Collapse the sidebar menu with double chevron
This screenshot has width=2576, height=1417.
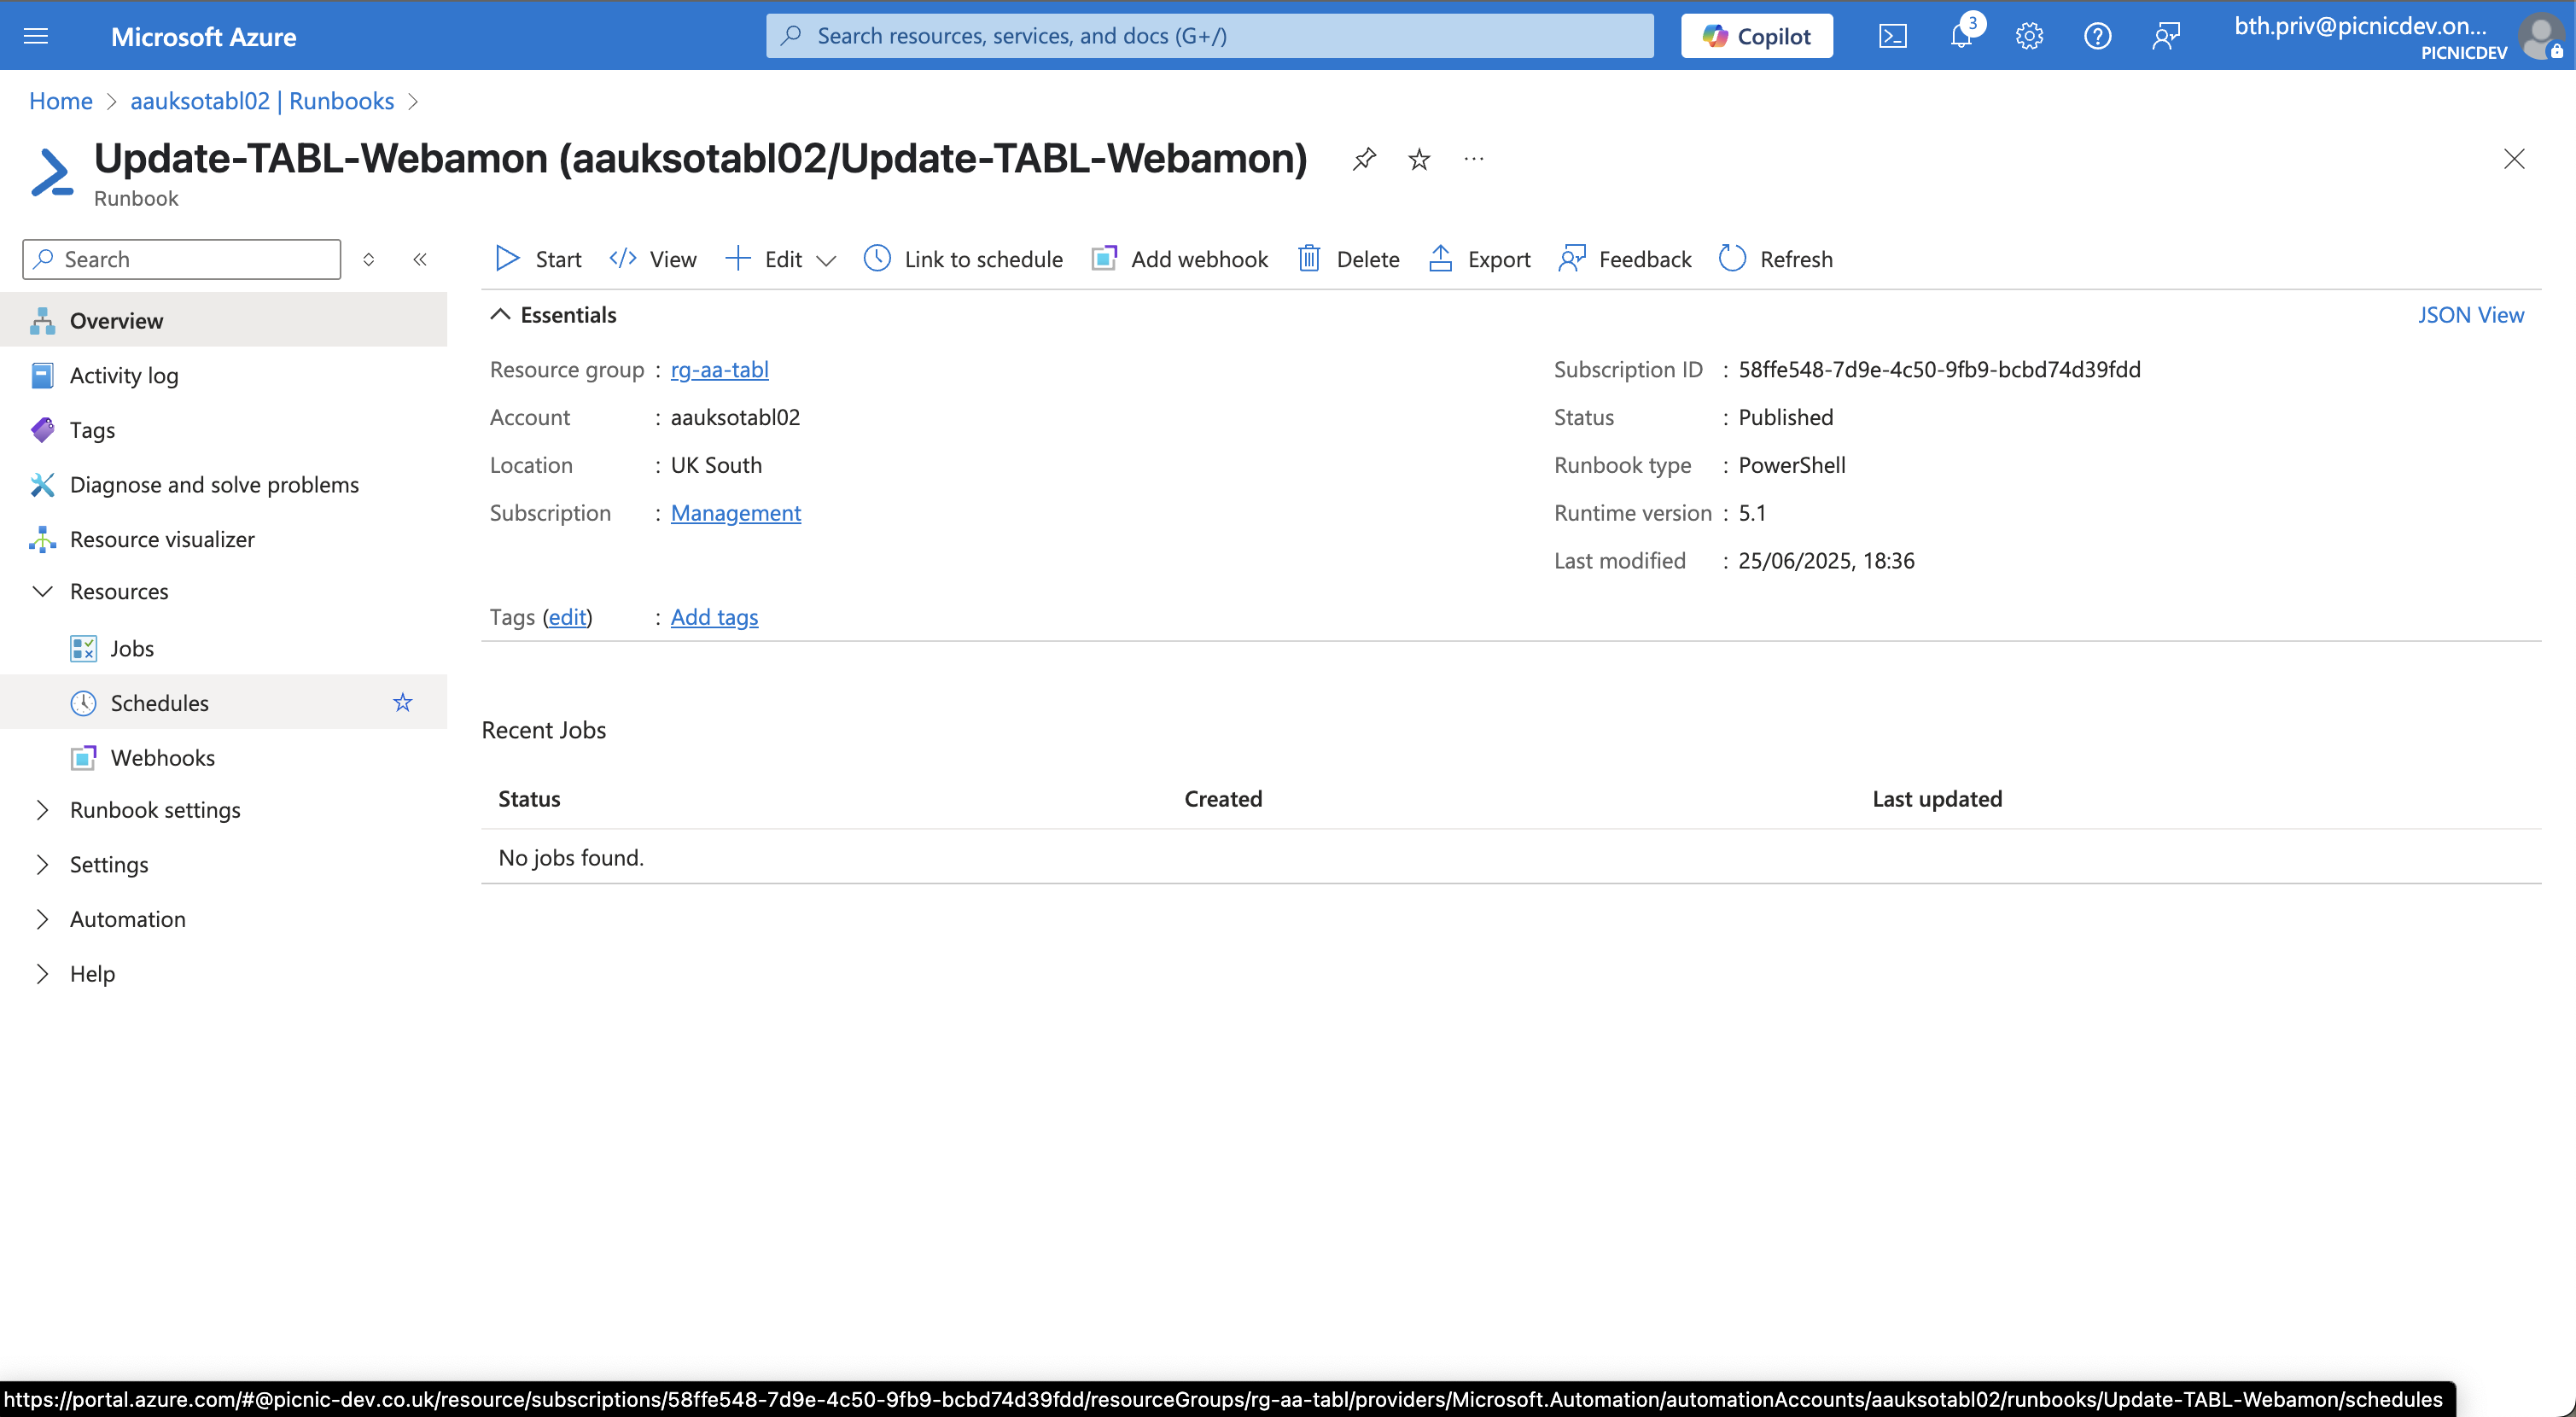pyautogui.click(x=420, y=259)
